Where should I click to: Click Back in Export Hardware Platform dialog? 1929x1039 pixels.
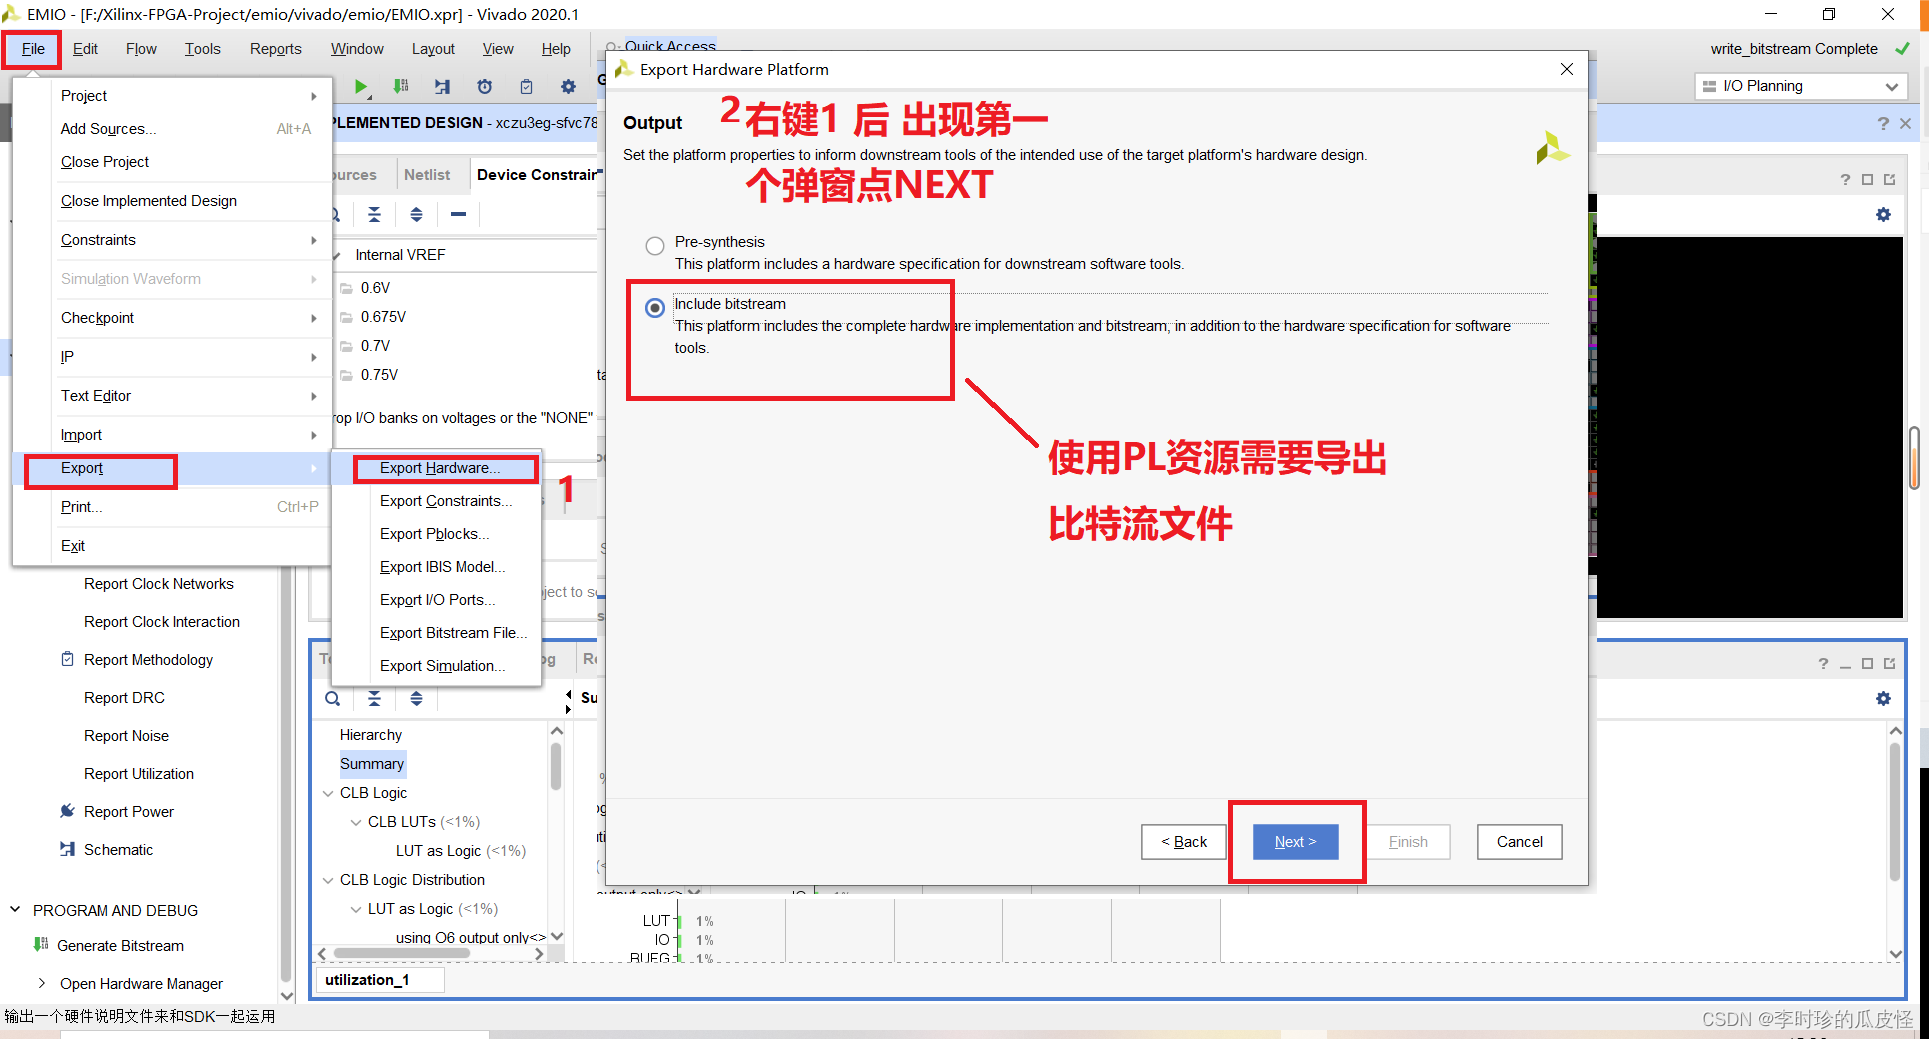[1184, 842]
